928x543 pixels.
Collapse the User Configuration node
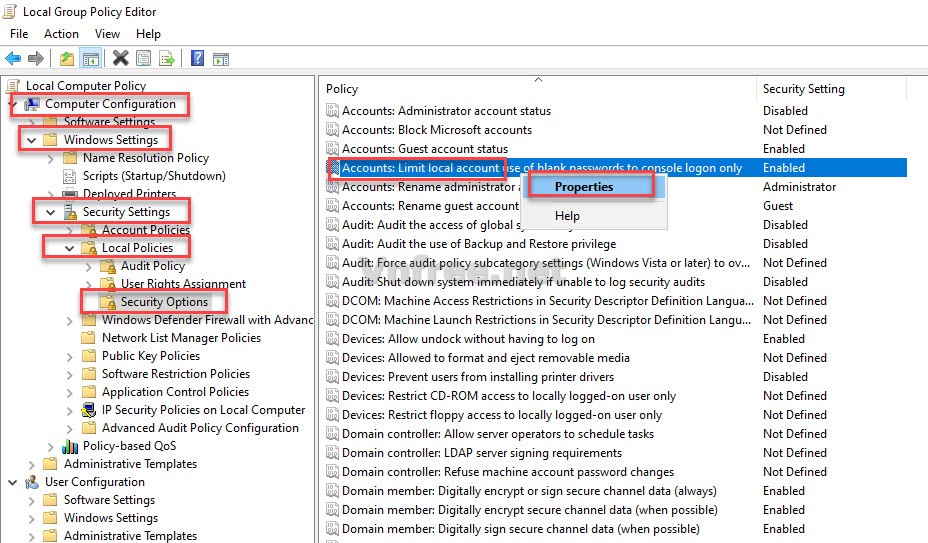tap(13, 483)
